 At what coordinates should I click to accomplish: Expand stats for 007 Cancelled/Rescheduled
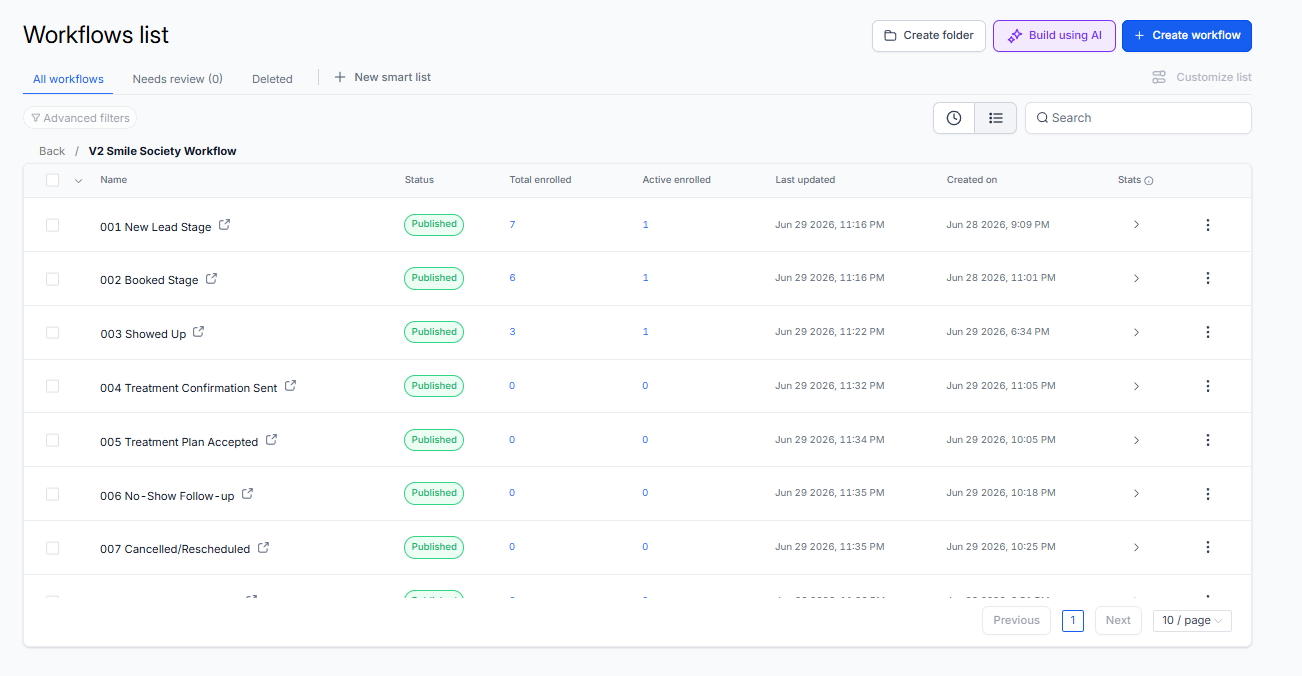tap(1136, 548)
